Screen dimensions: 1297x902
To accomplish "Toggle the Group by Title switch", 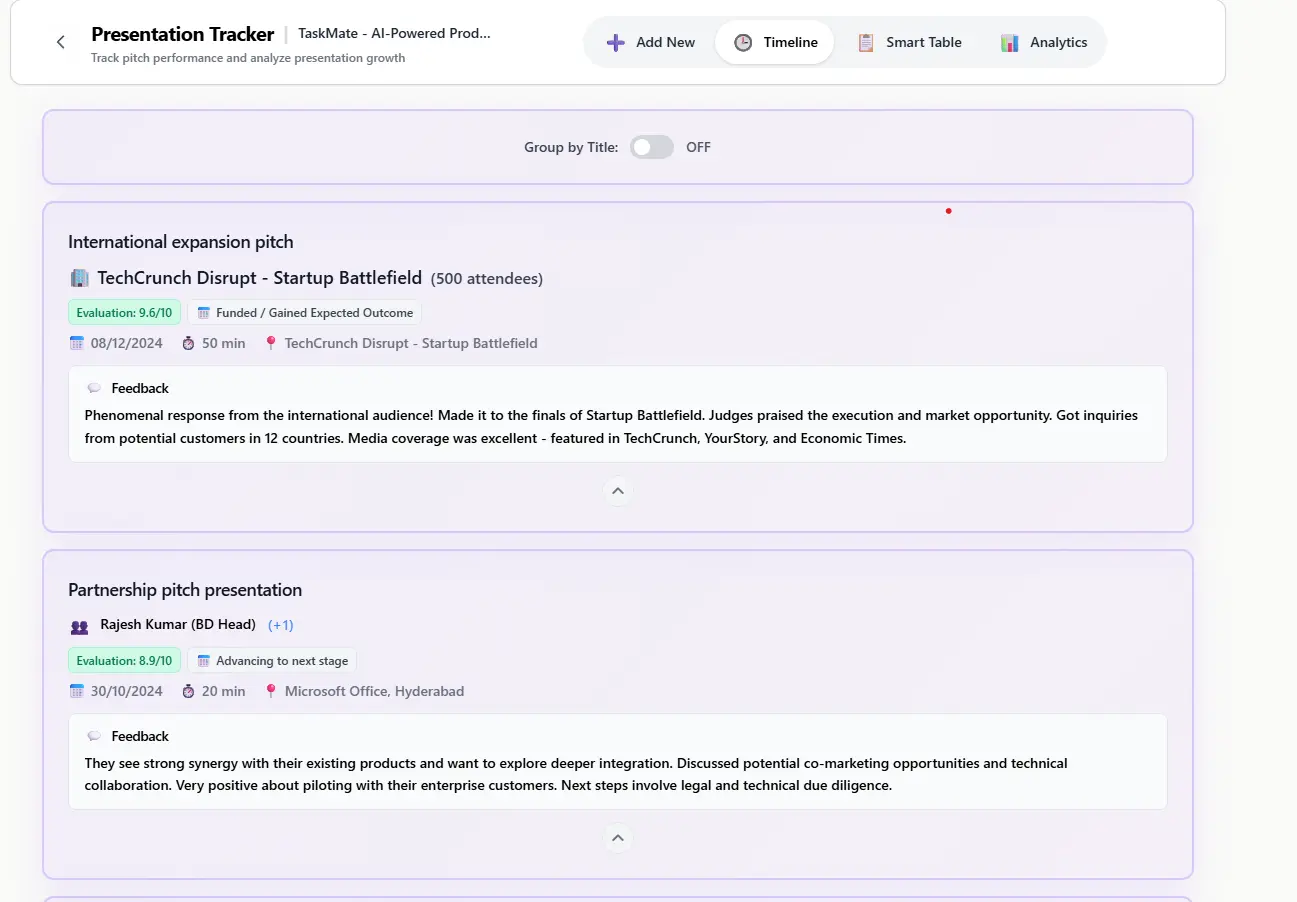I will (x=652, y=147).
